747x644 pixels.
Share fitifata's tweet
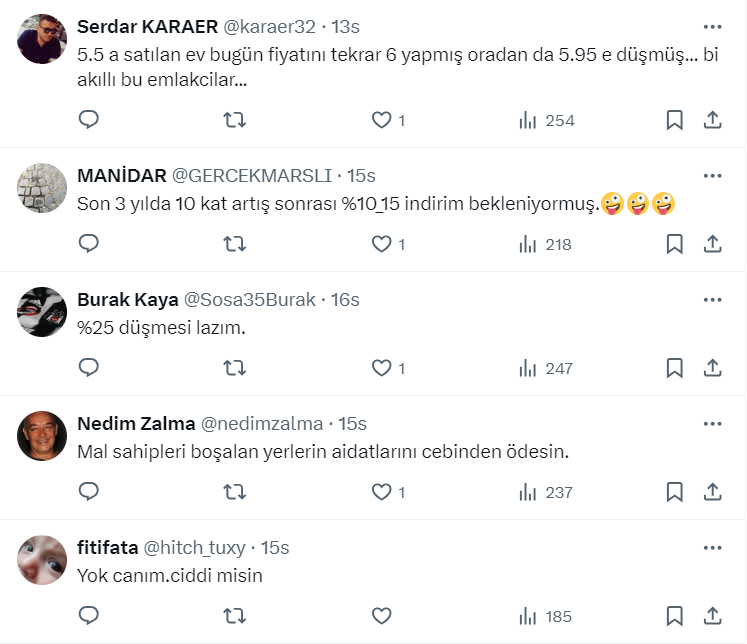pos(713,616)
